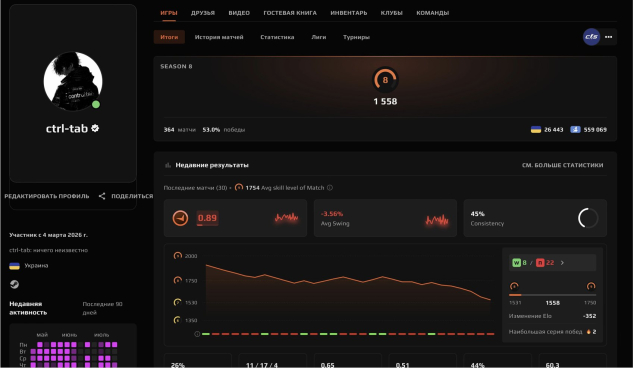The height and width of the screenshot is (368, 634).
Task: Click the Ukraine flag ranking icon
Action: pyautogui.click(x=536, y=129)
